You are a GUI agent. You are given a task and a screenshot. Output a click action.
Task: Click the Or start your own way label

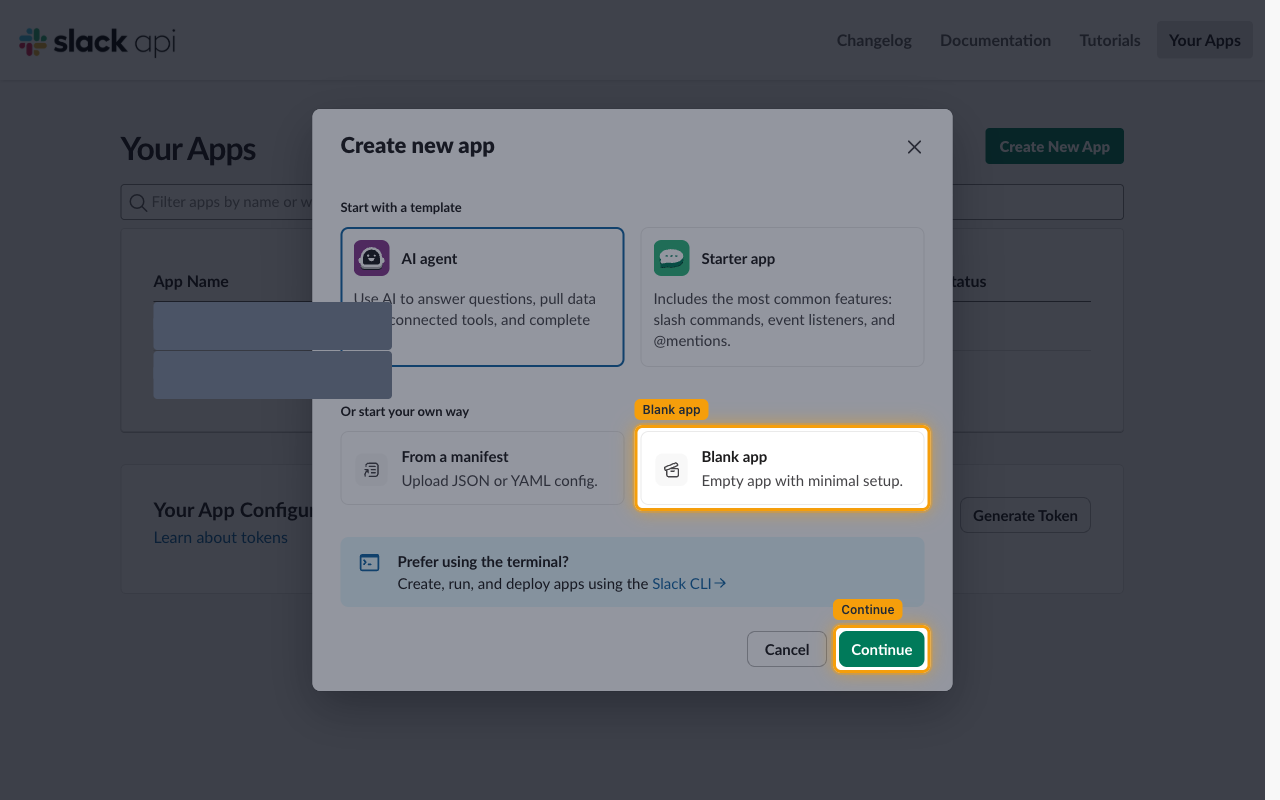(405, 411)
